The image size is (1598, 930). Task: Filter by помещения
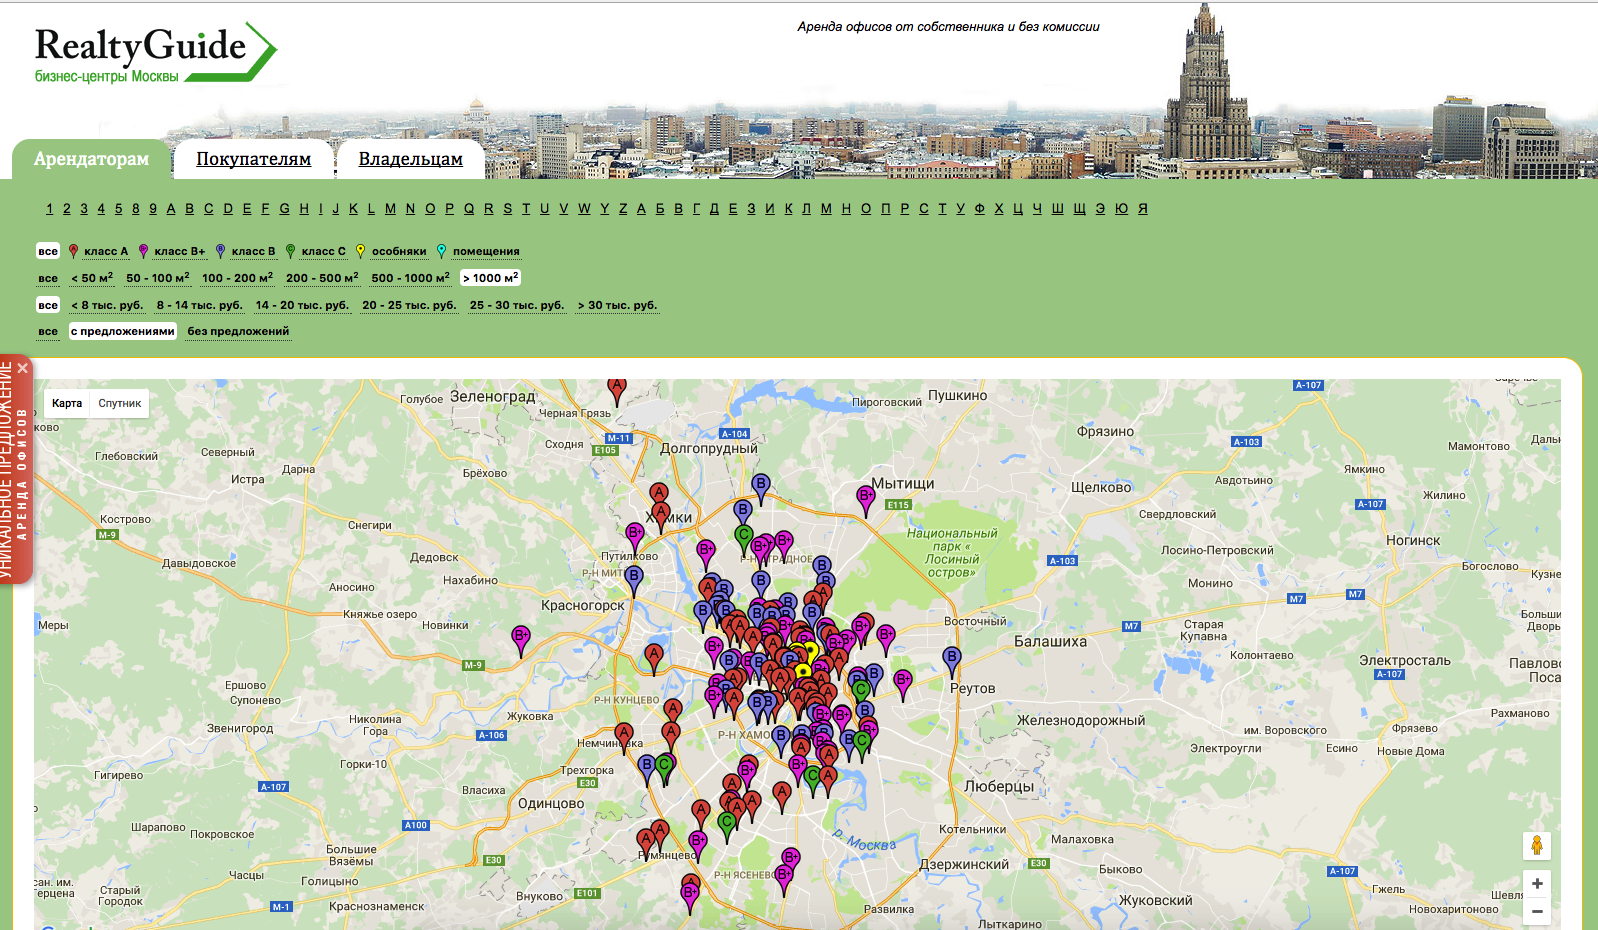point(486,252)
